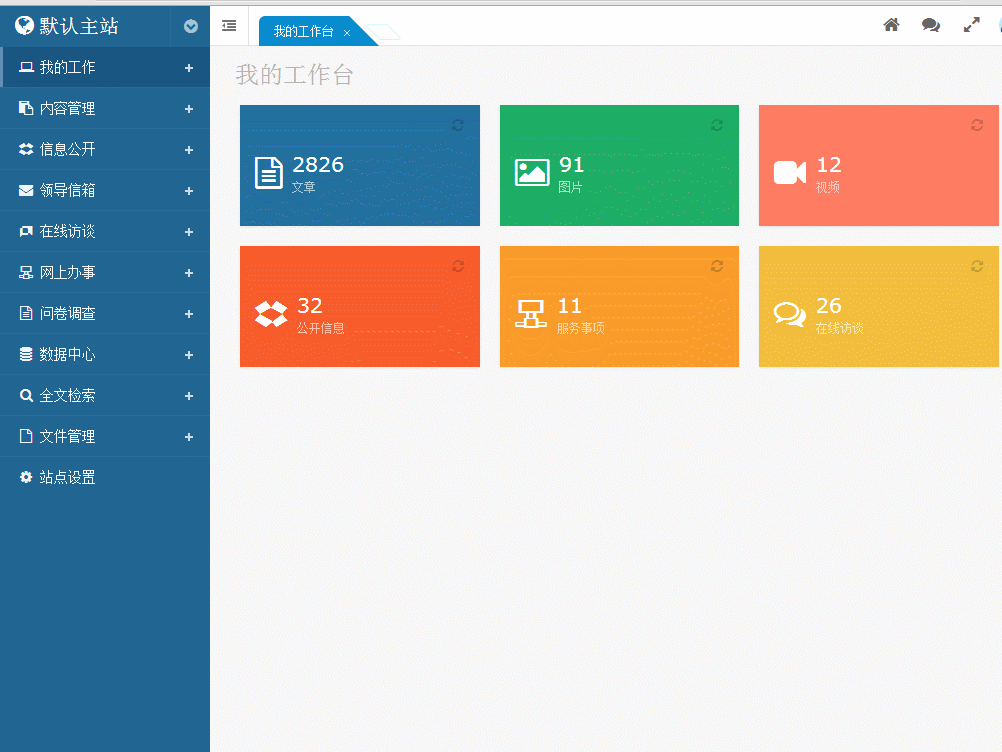Open 站点设置 in the sidebar
This screenshot has height=752, width=1002.
[x=67, y=478]
